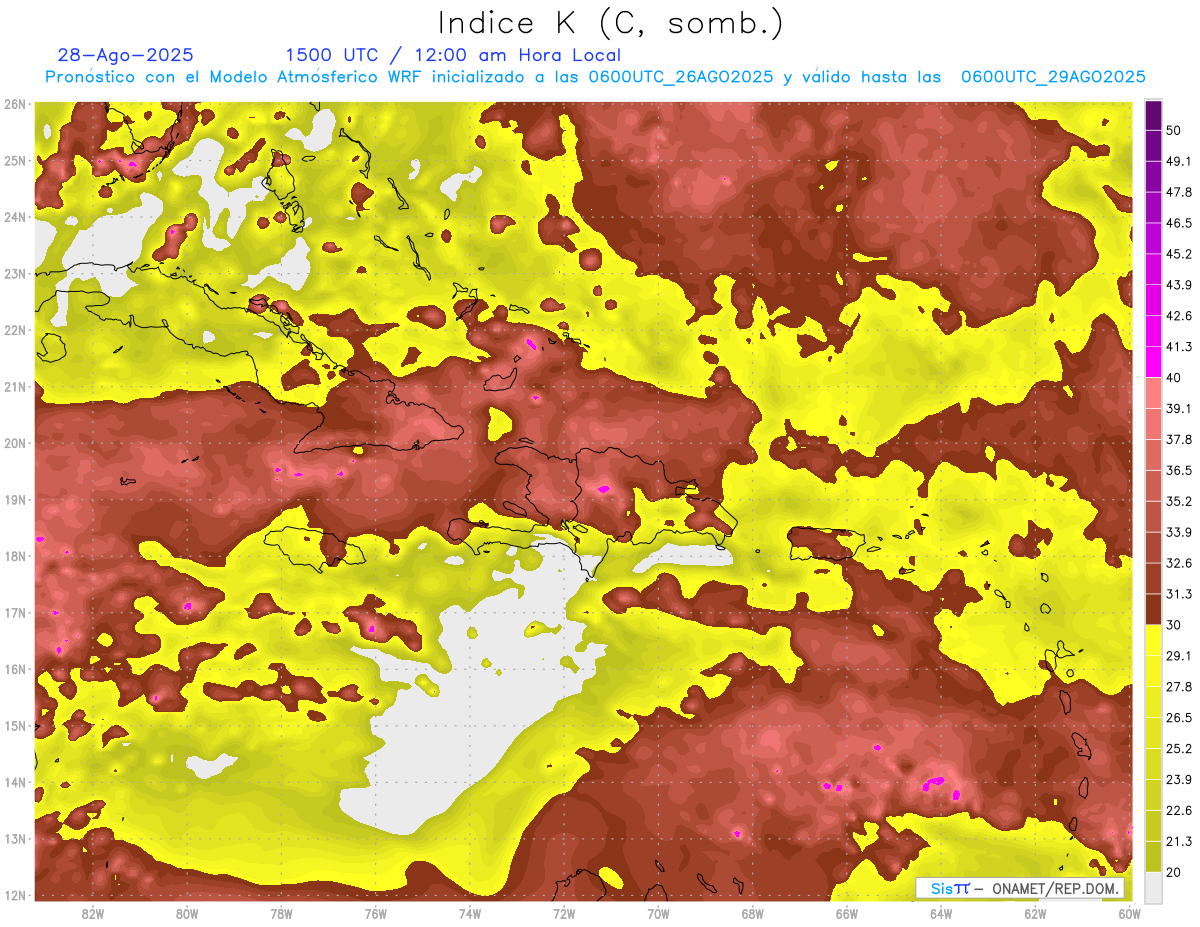Select the 18N latitude label
This screenshot has width=1200, height=927.
tap(16, 556)
